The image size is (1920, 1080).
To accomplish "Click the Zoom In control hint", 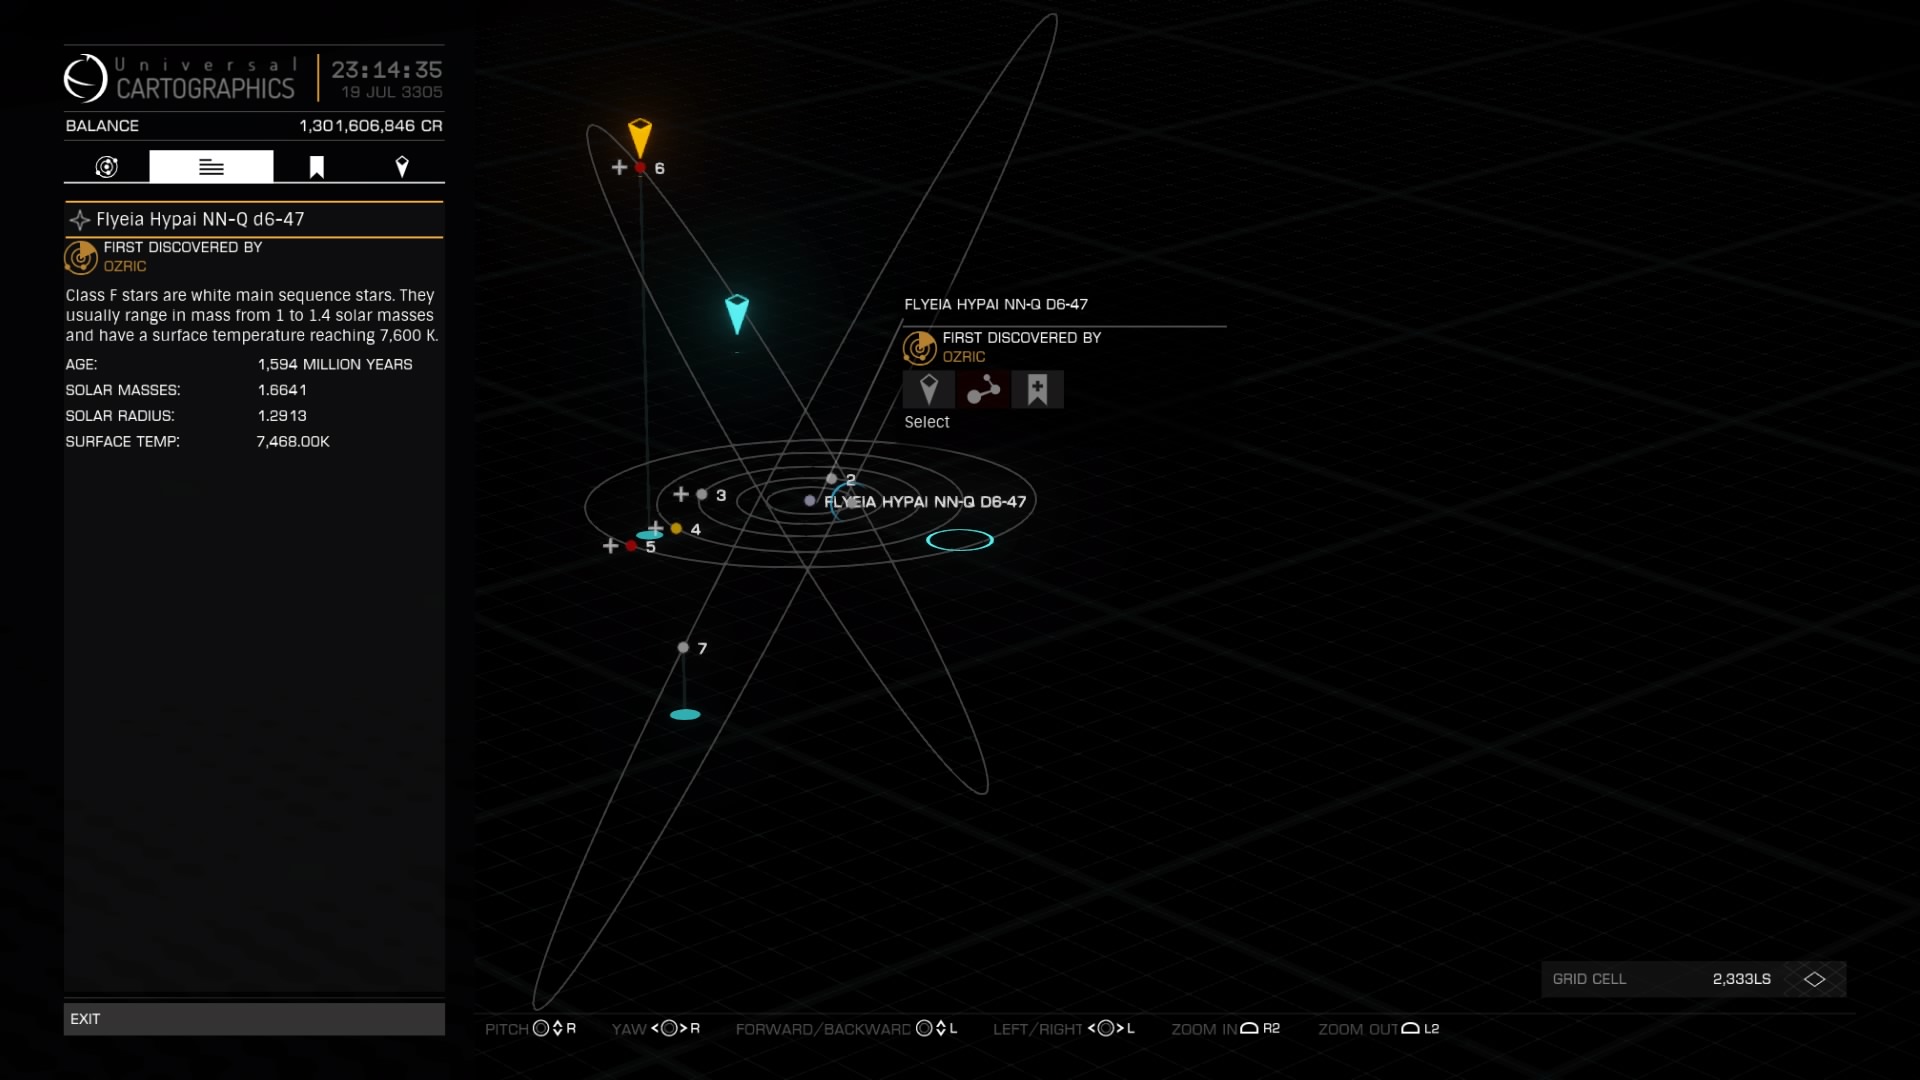I will tap(1225, 1028).
